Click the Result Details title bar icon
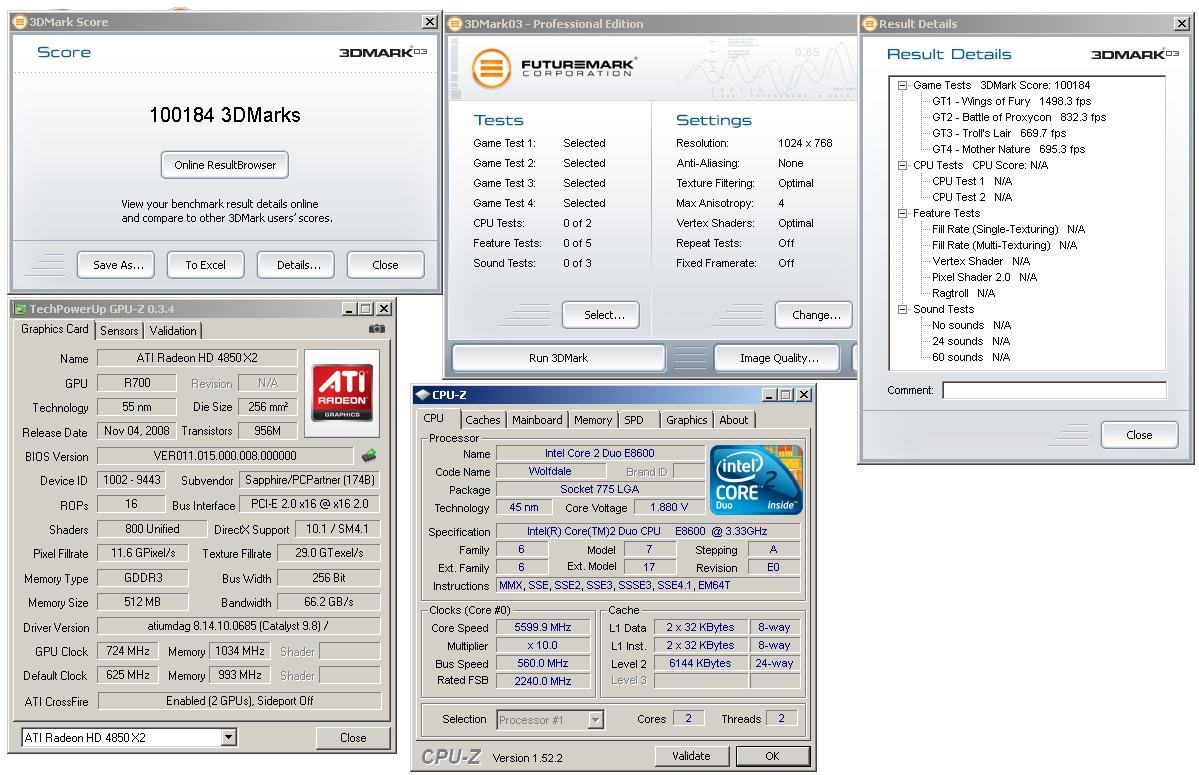1199x775 pixels. pyautogui.click(x=869, y=24)
